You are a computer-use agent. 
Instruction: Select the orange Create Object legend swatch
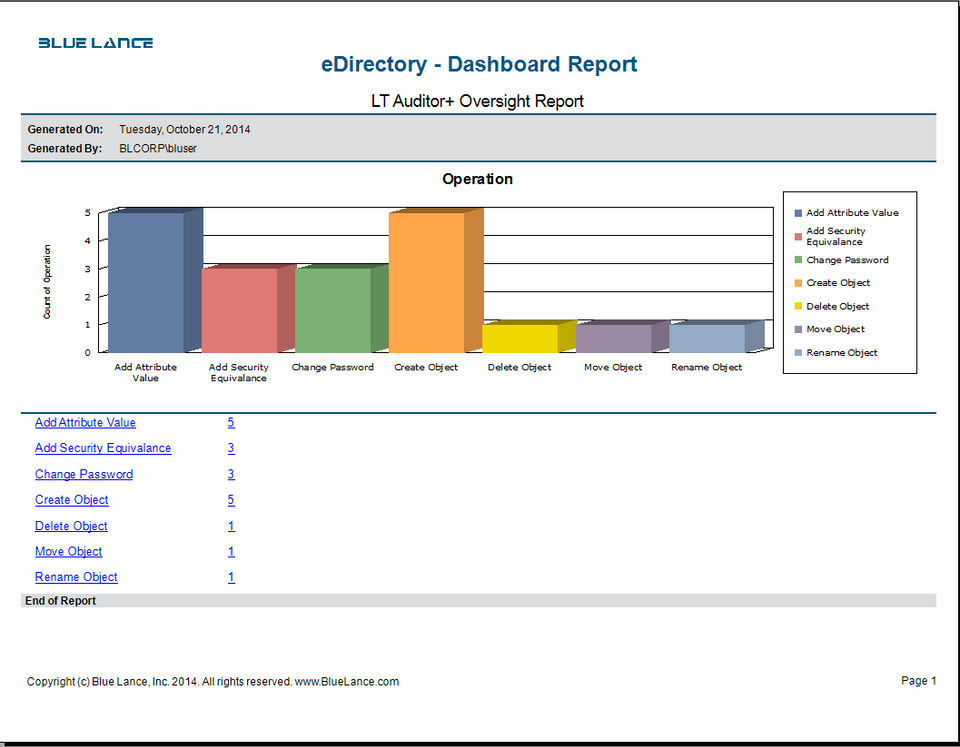(798, 283)
